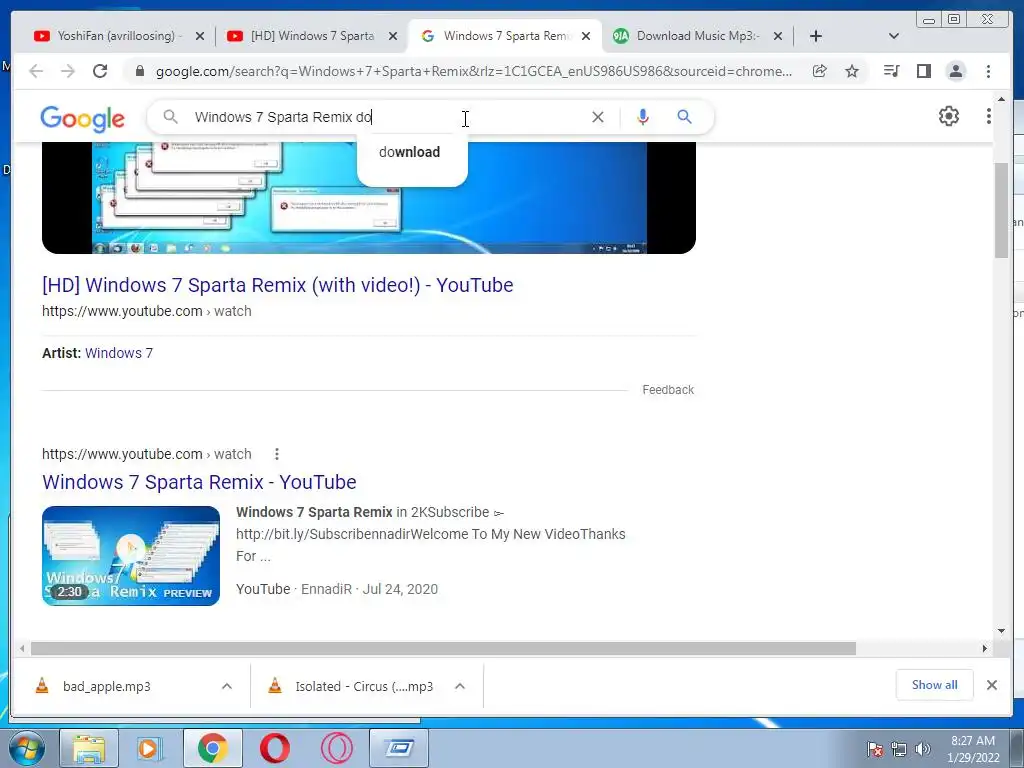Image resolution: width=1024 pixels, height=768 pixels.
Task: Click the network tray icon
Action: pyautogui.click(x=899, y=749)
